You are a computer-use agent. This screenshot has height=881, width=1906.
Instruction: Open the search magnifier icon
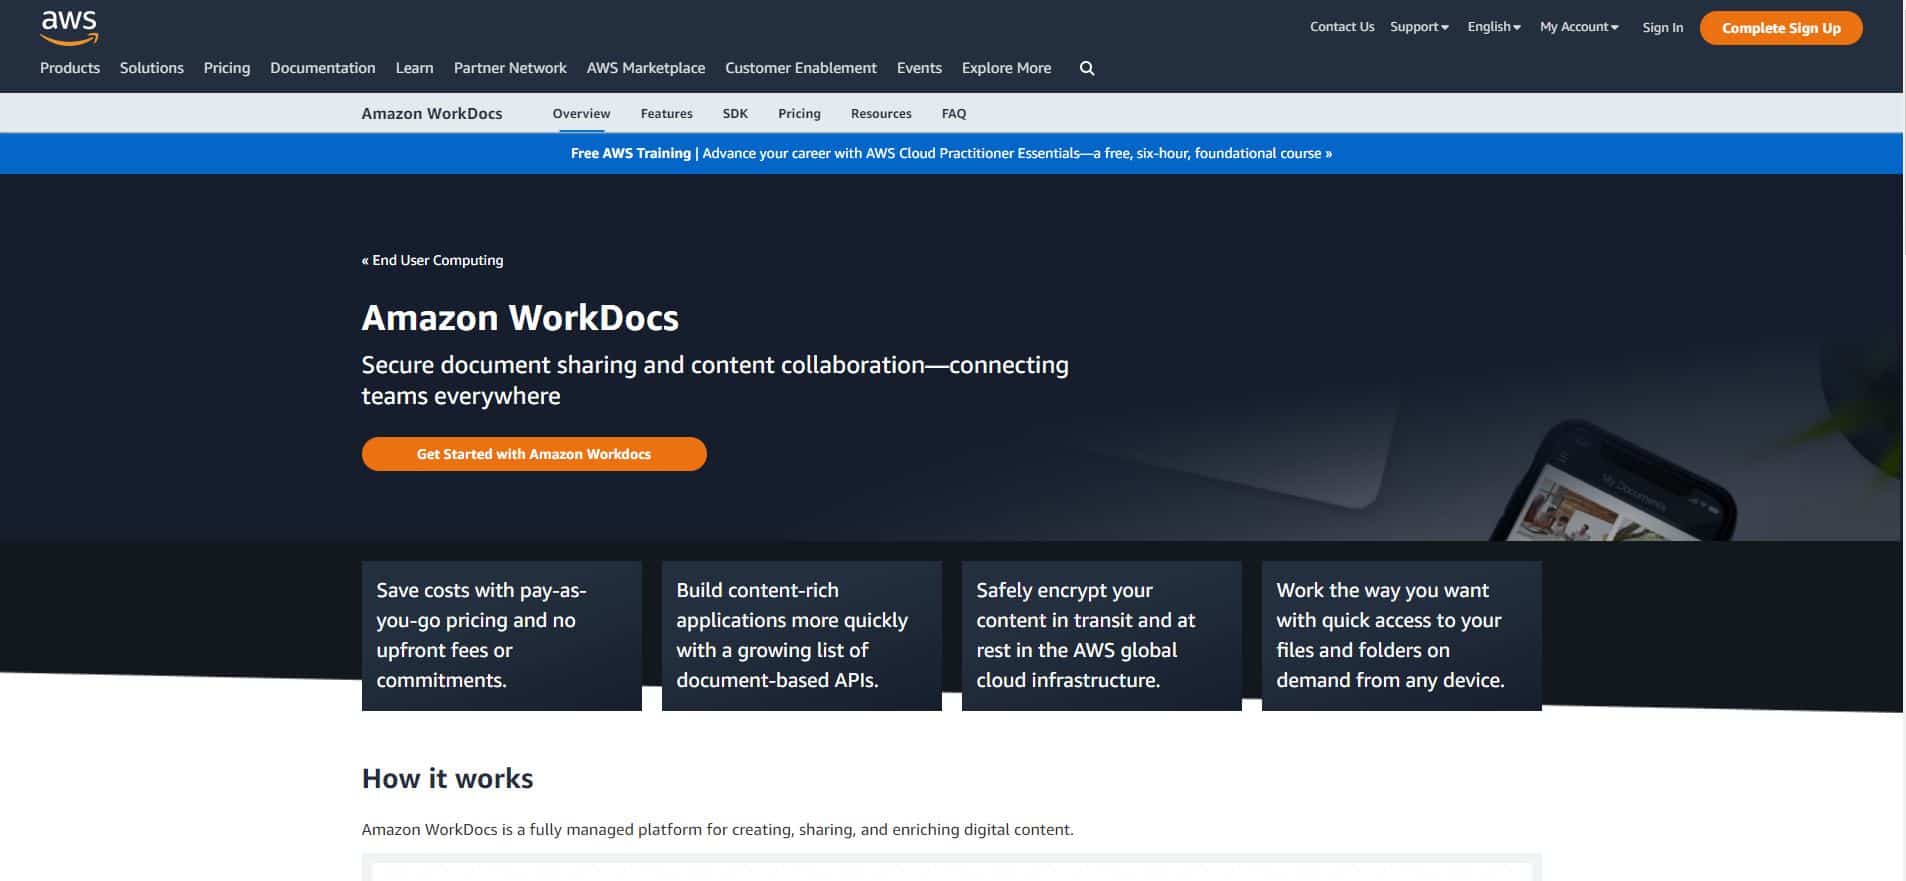click(1087, 68)
